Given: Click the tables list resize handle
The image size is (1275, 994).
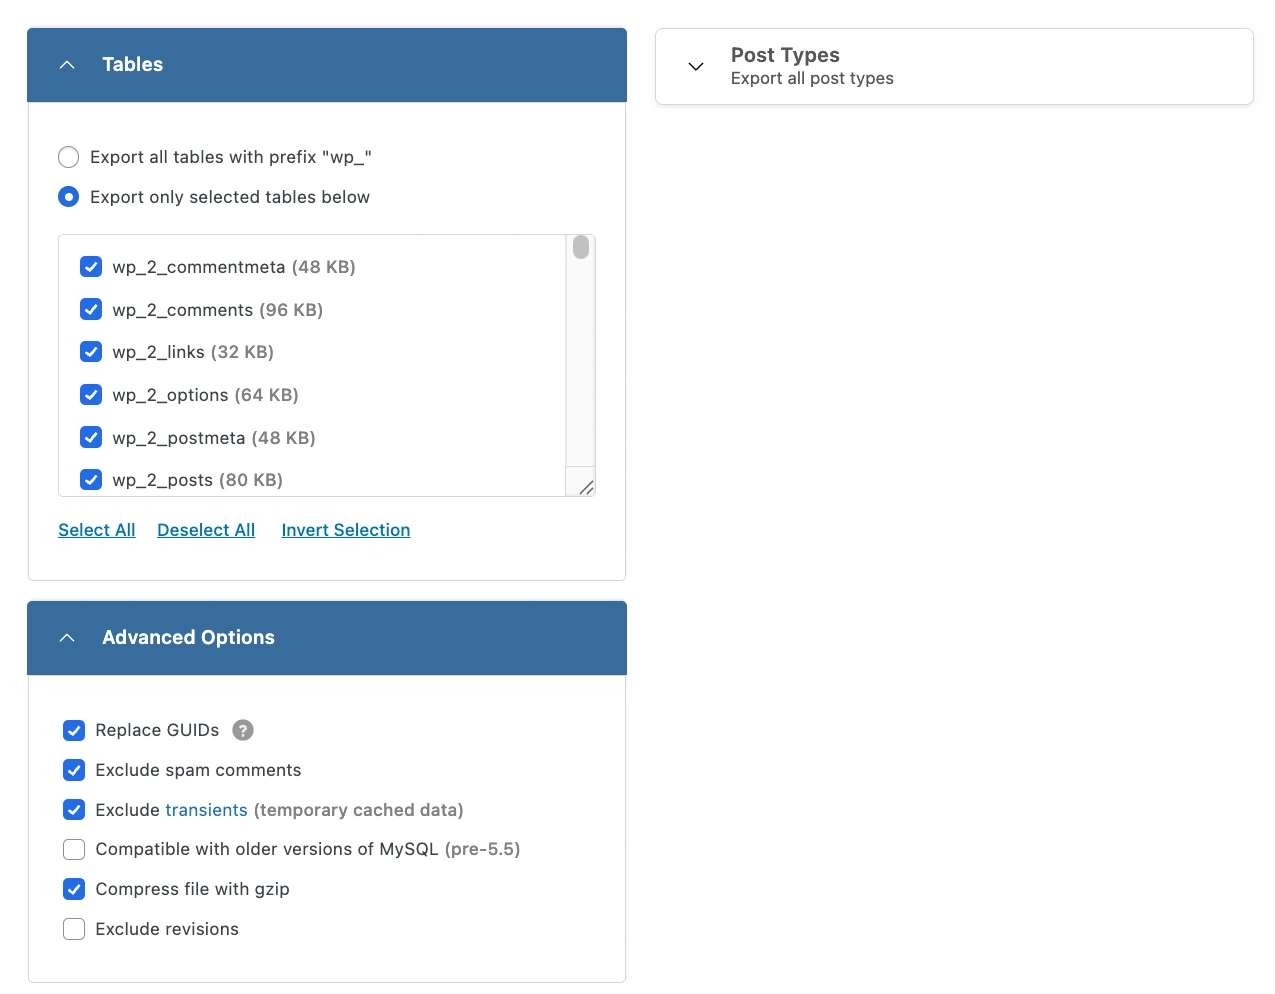Looking at the screenshot, I should 586,487.
